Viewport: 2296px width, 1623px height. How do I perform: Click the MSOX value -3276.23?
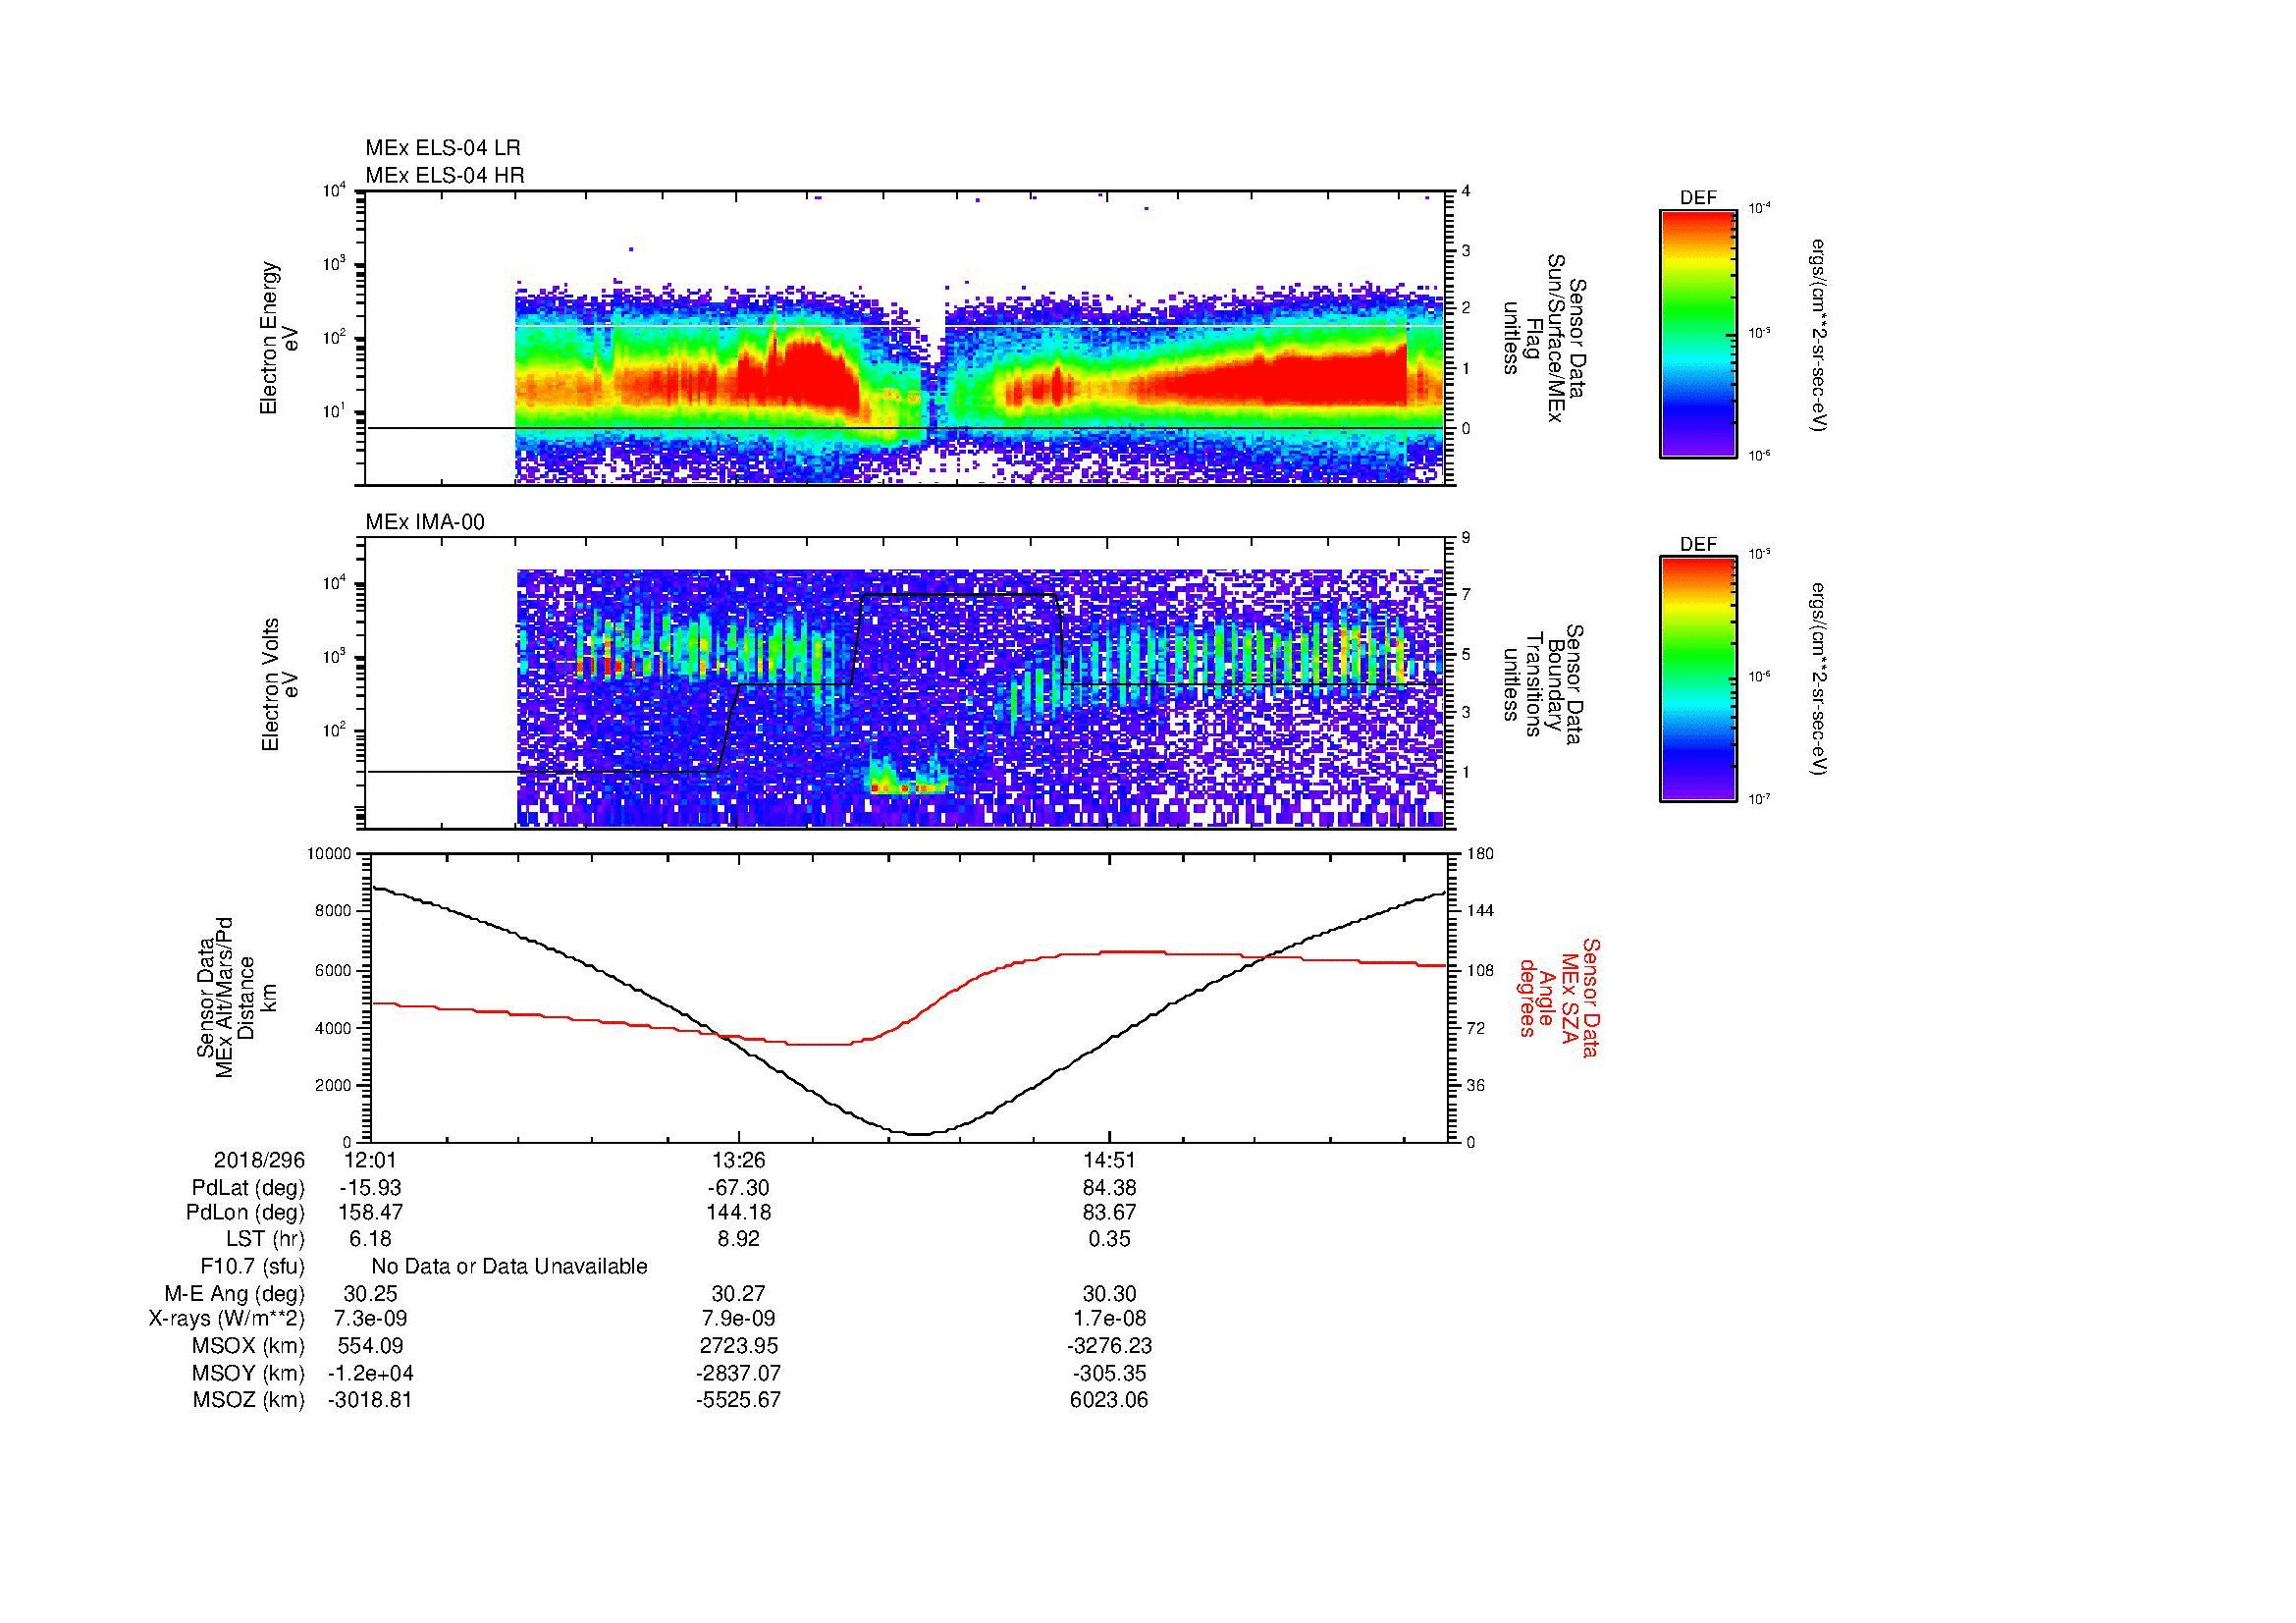click(1110, 1346)
